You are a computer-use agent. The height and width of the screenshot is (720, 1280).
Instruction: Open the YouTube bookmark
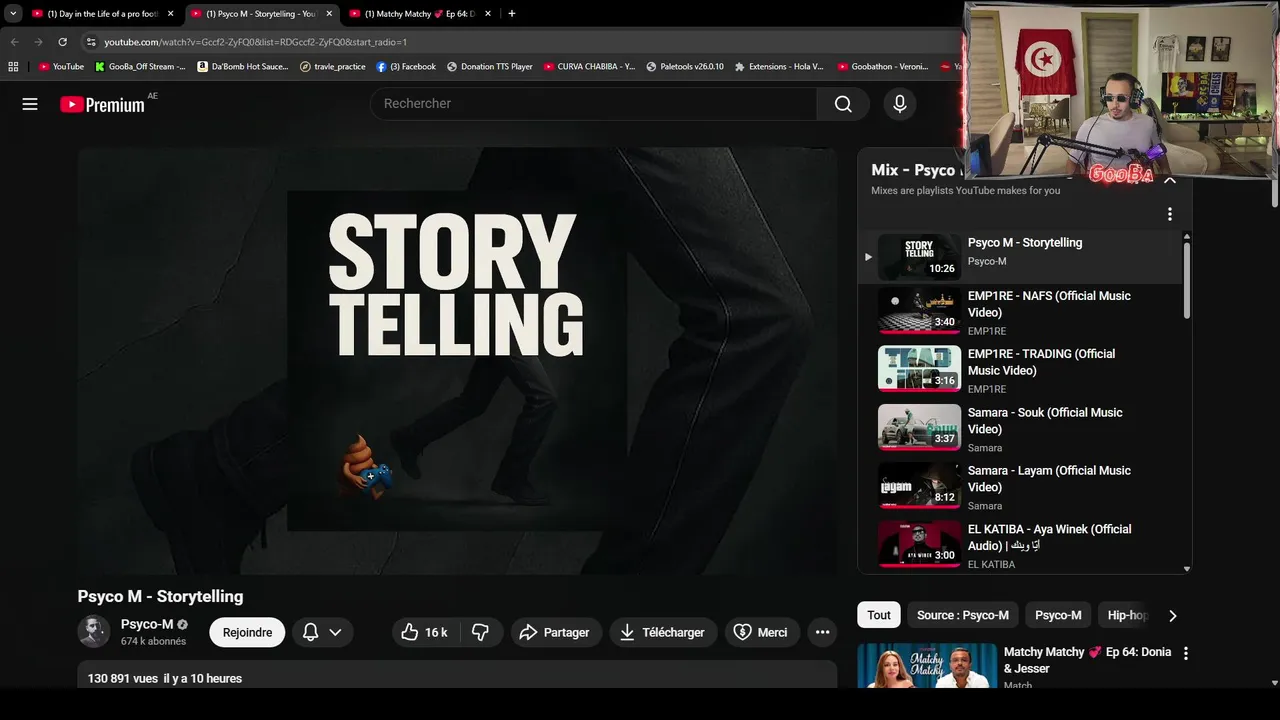(x=61, y=67)
